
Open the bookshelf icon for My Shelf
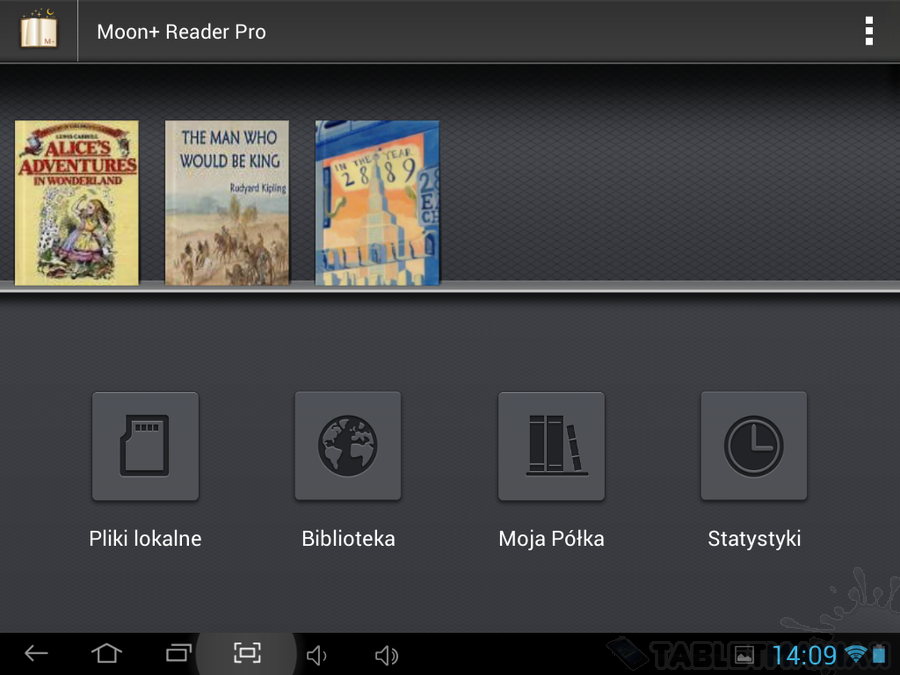tap(551, 446)
